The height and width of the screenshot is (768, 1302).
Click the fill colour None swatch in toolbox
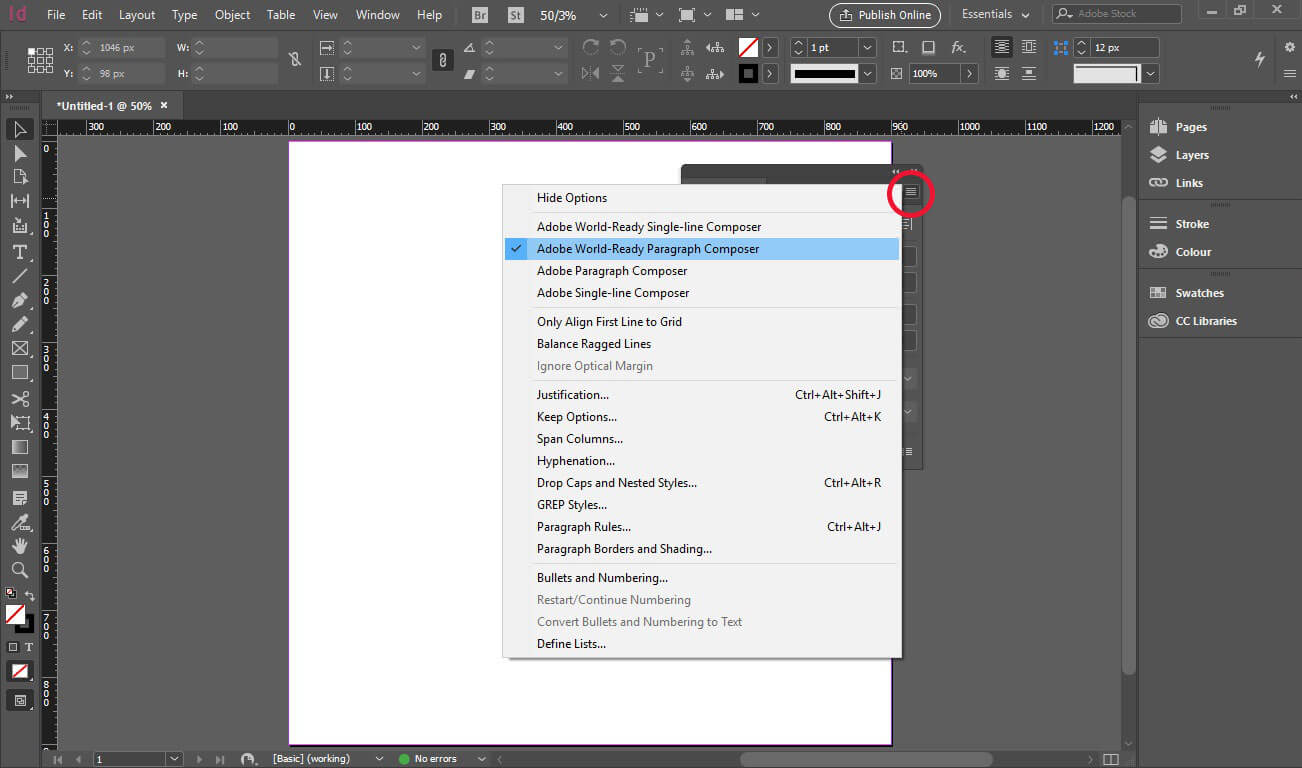(x=15, y=614)
